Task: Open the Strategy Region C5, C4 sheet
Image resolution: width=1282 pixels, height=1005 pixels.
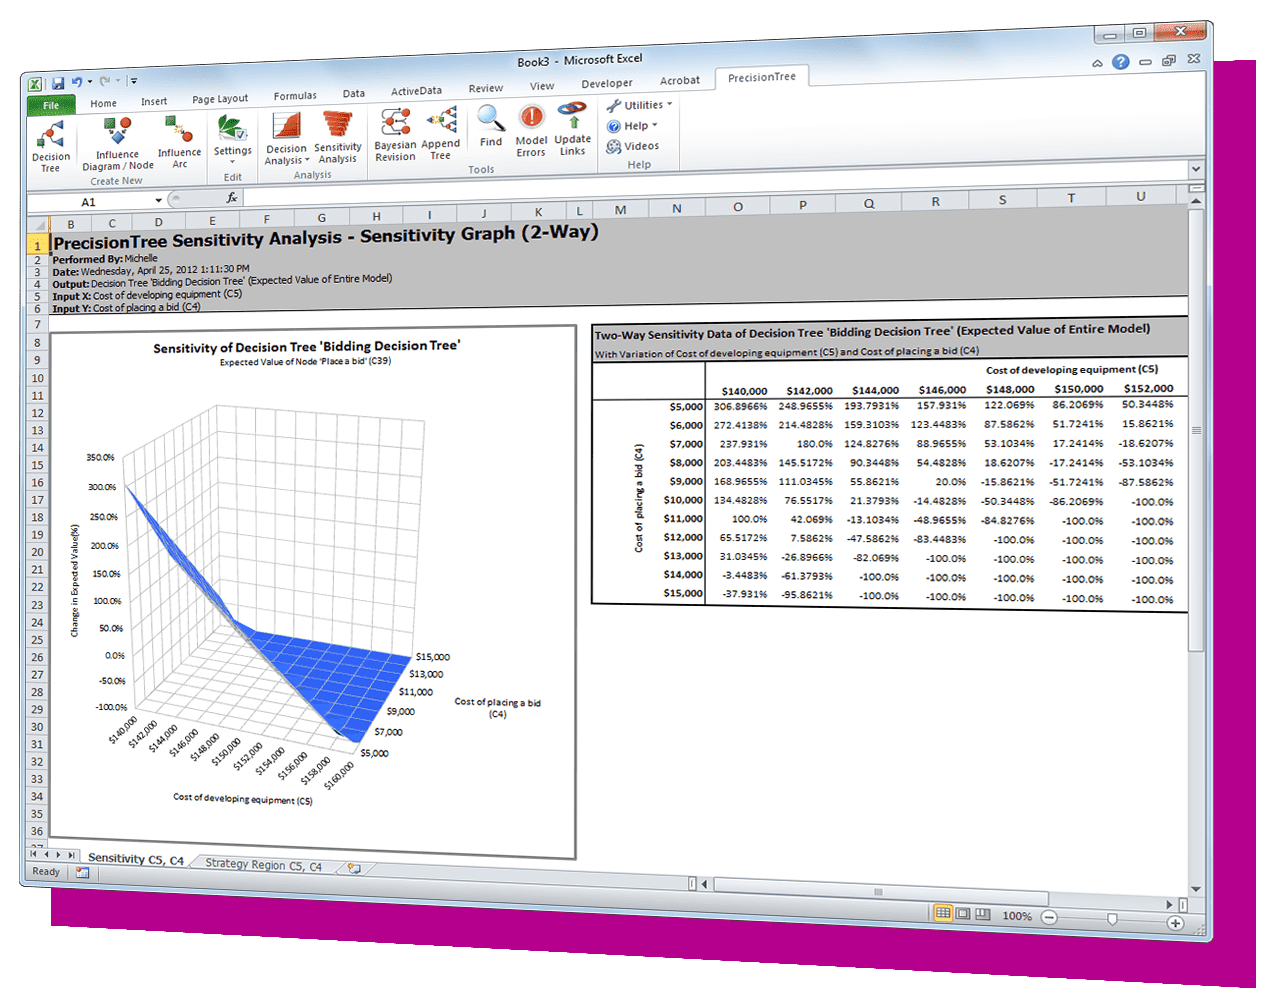Action: (x=263, y=865)
